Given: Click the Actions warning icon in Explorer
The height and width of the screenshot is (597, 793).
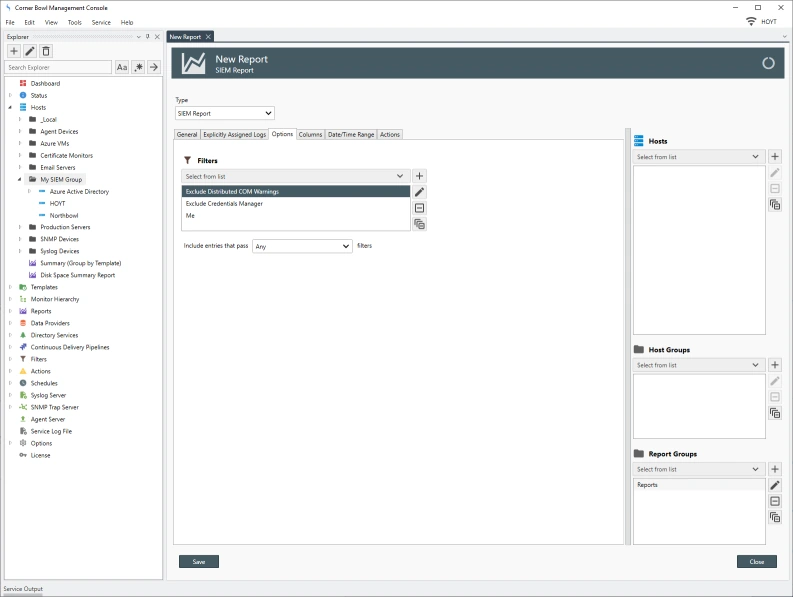Looking at the screenshot, I should (x=23, y=371).
